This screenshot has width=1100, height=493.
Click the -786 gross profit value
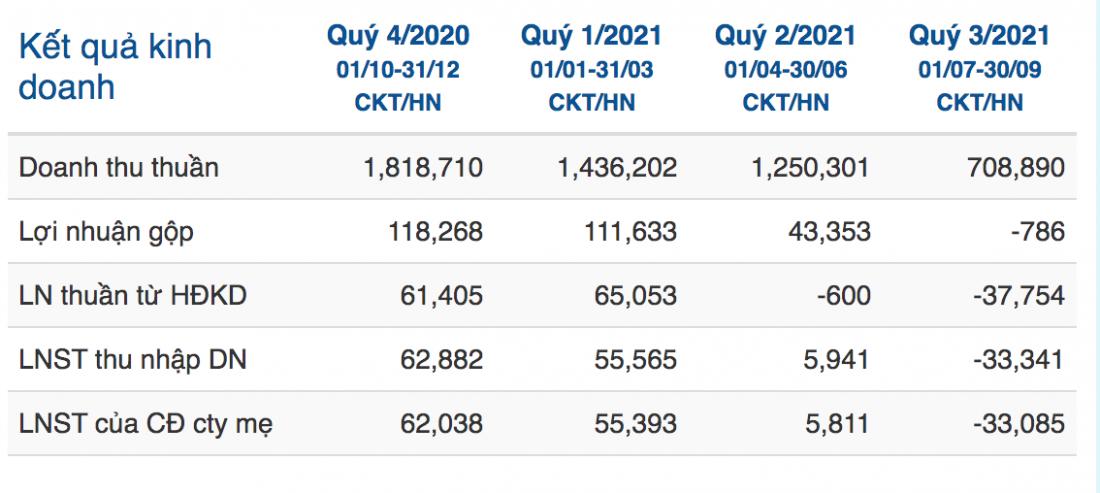[x=1038, y=231]
